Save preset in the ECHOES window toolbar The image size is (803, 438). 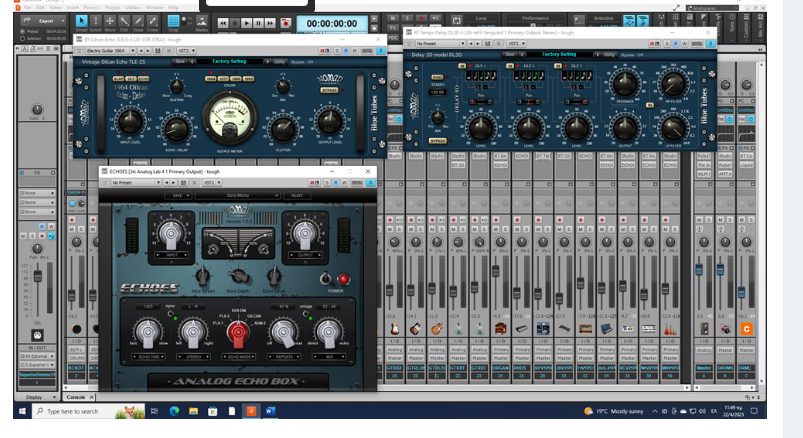[183, 182]
